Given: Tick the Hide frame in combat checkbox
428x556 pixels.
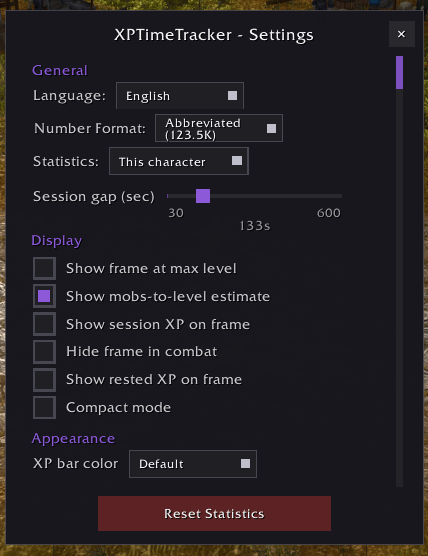Looking at the screenshot, I should [44, 352].
